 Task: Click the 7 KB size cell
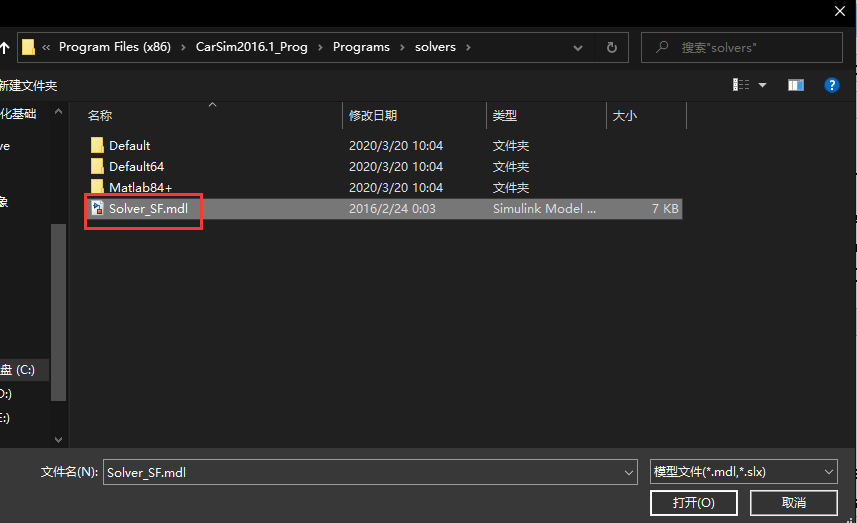point(665,208)
